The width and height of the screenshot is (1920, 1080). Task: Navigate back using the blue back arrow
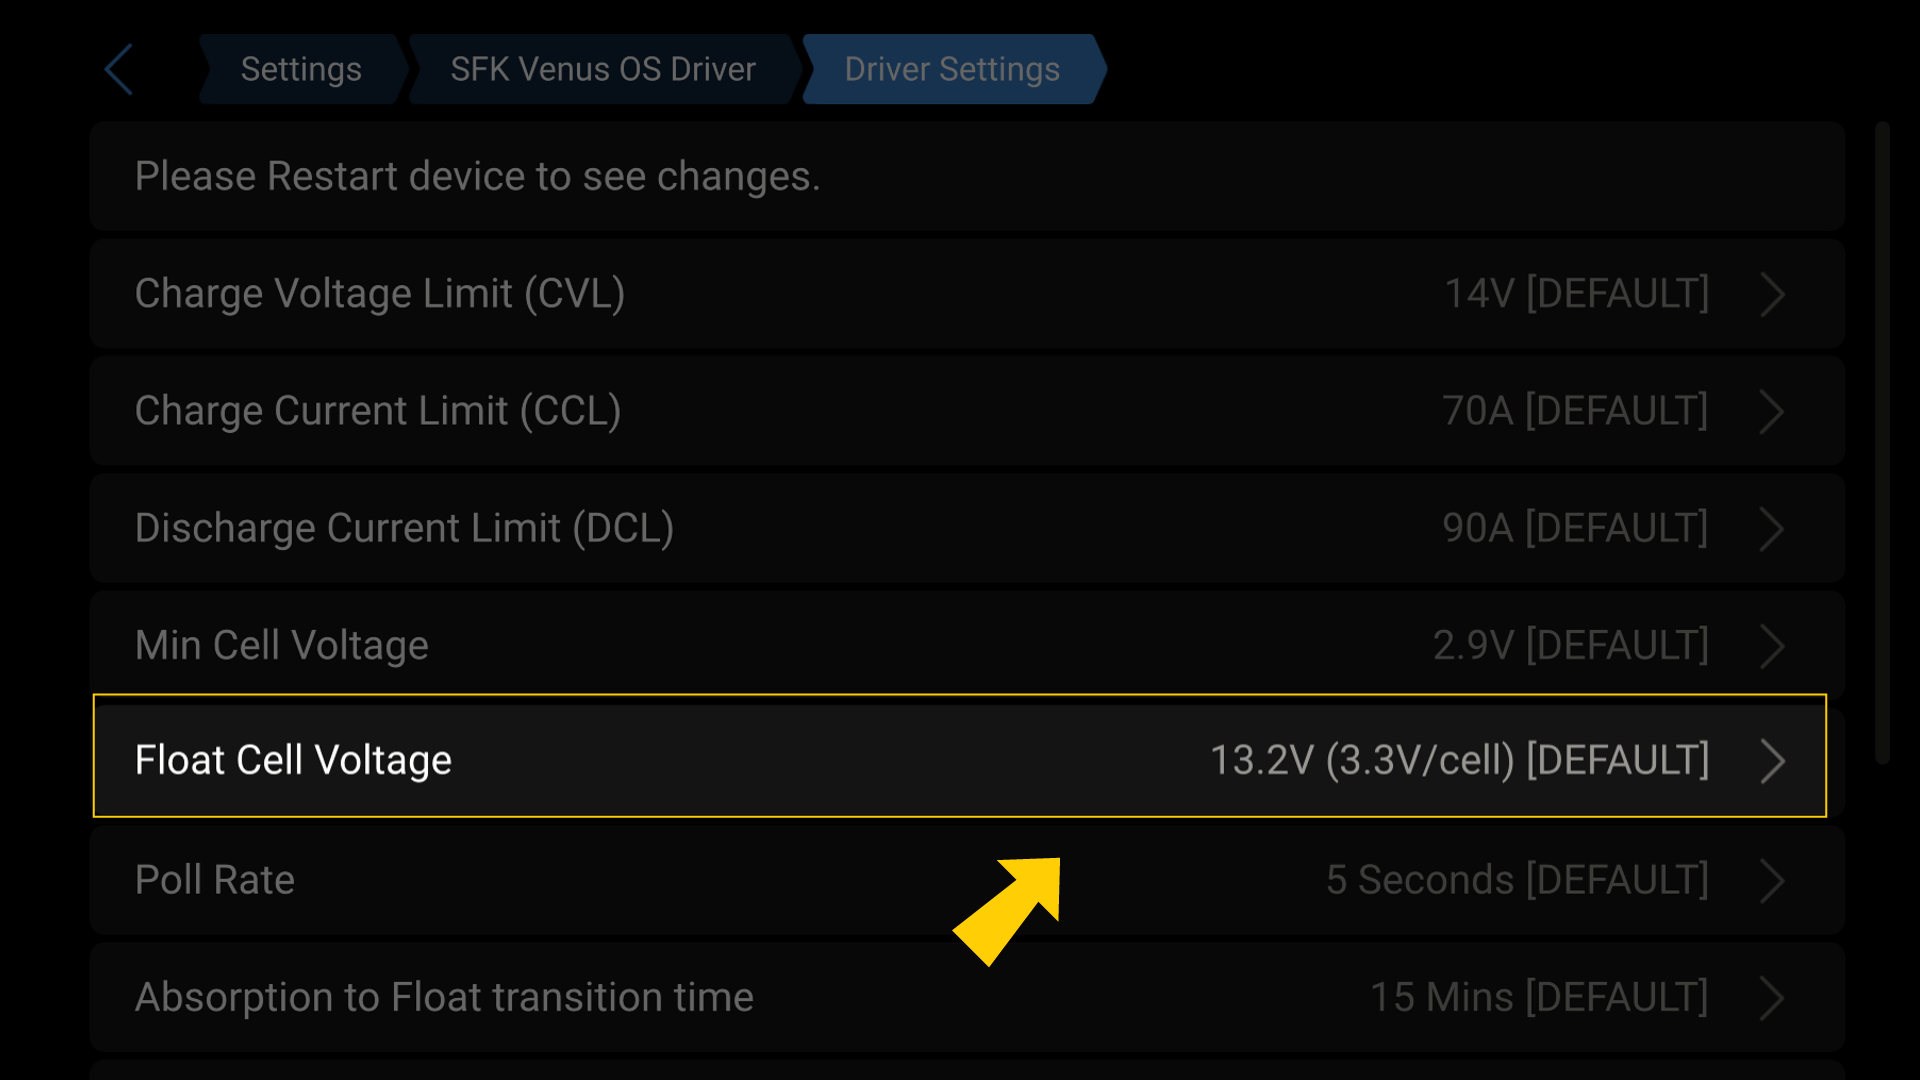pos(117,69)
